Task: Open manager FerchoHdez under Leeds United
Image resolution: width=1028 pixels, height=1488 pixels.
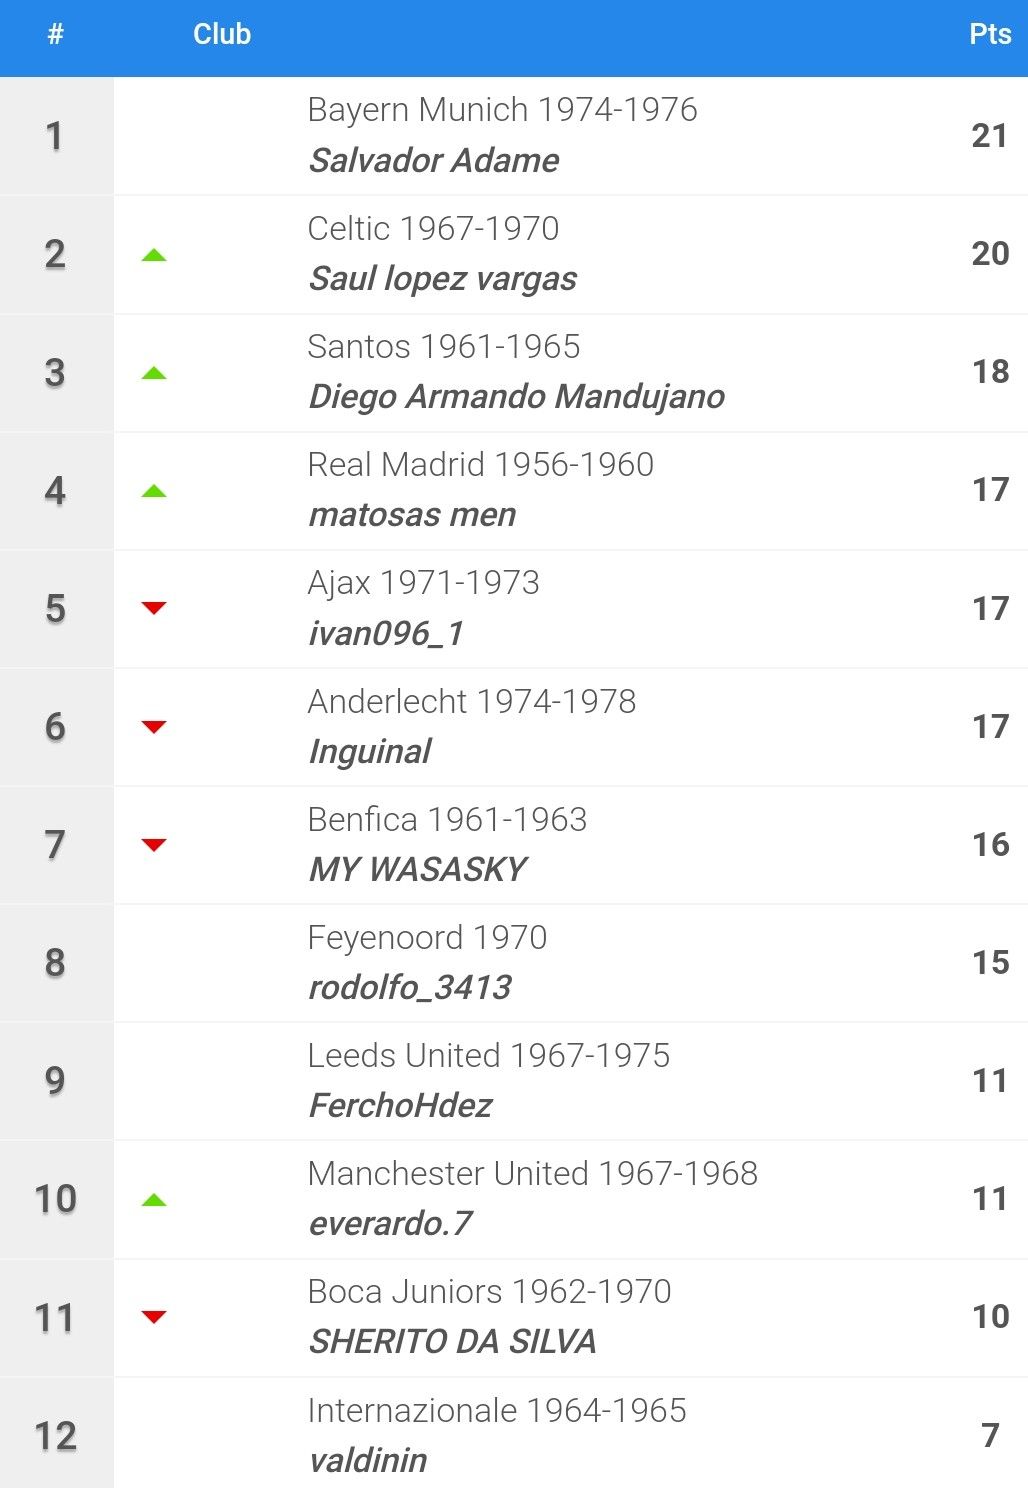Action: point(400,1105)
